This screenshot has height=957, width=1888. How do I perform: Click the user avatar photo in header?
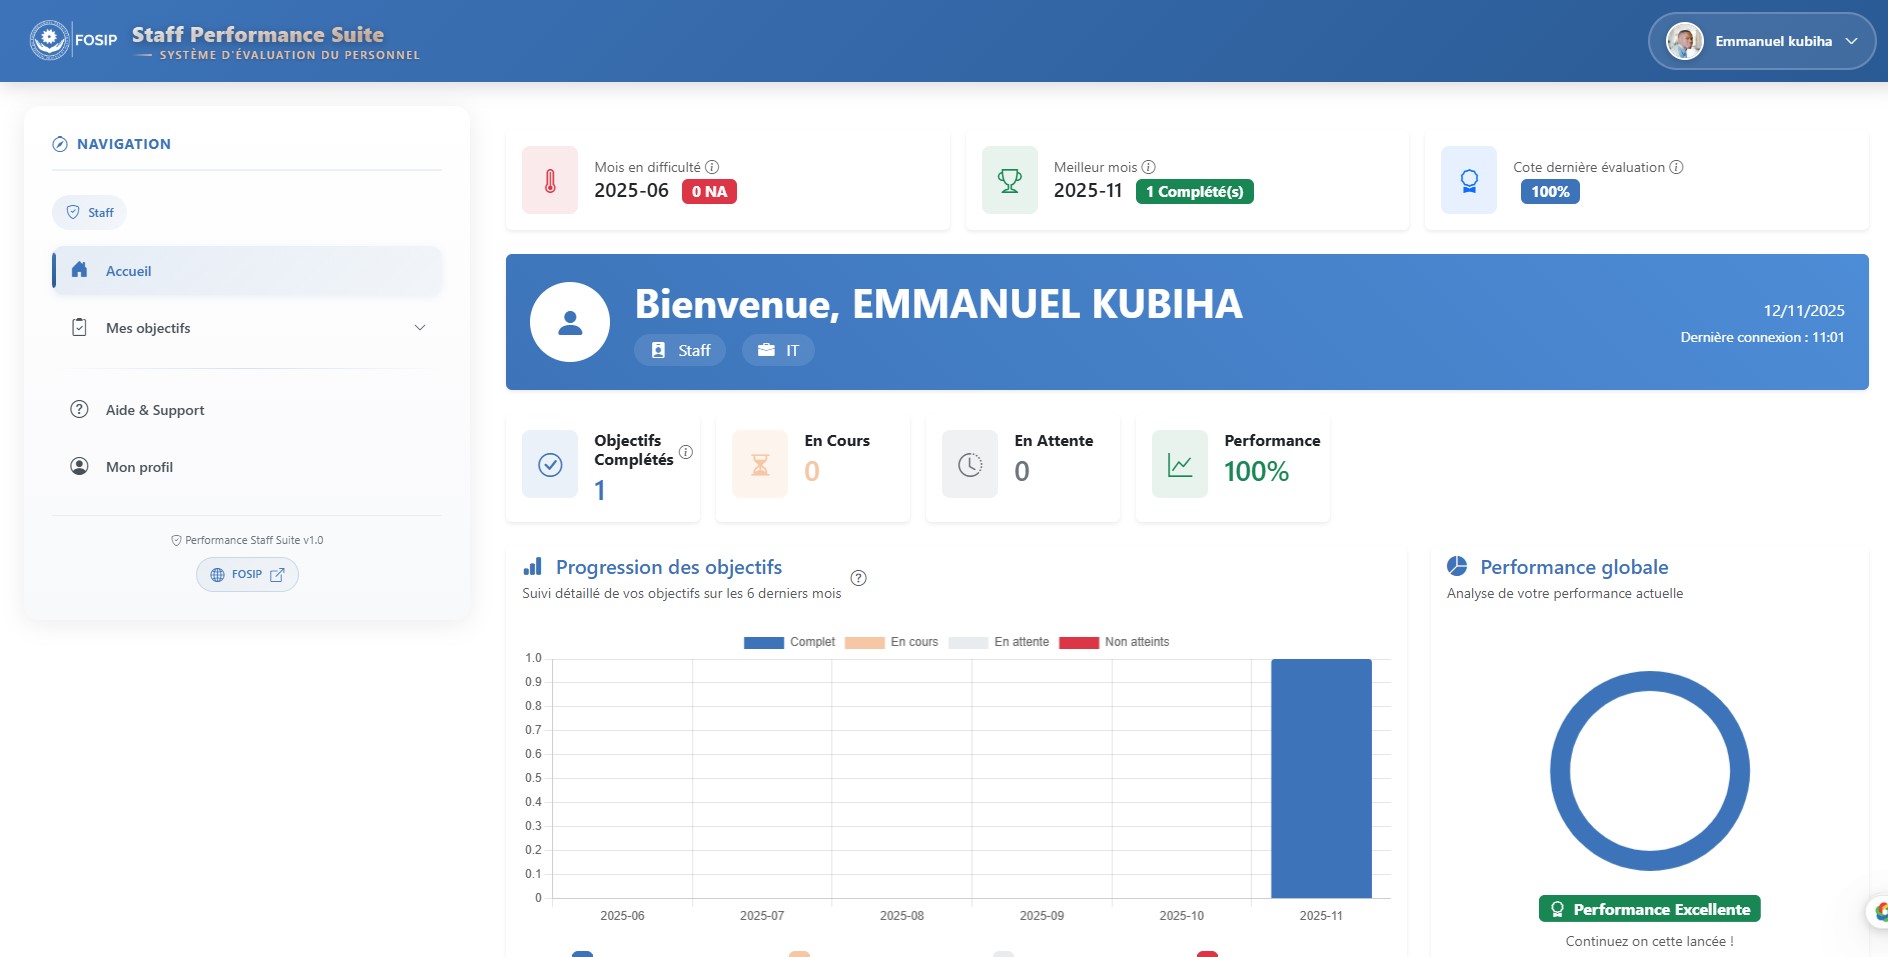[x=1684, y=41]
